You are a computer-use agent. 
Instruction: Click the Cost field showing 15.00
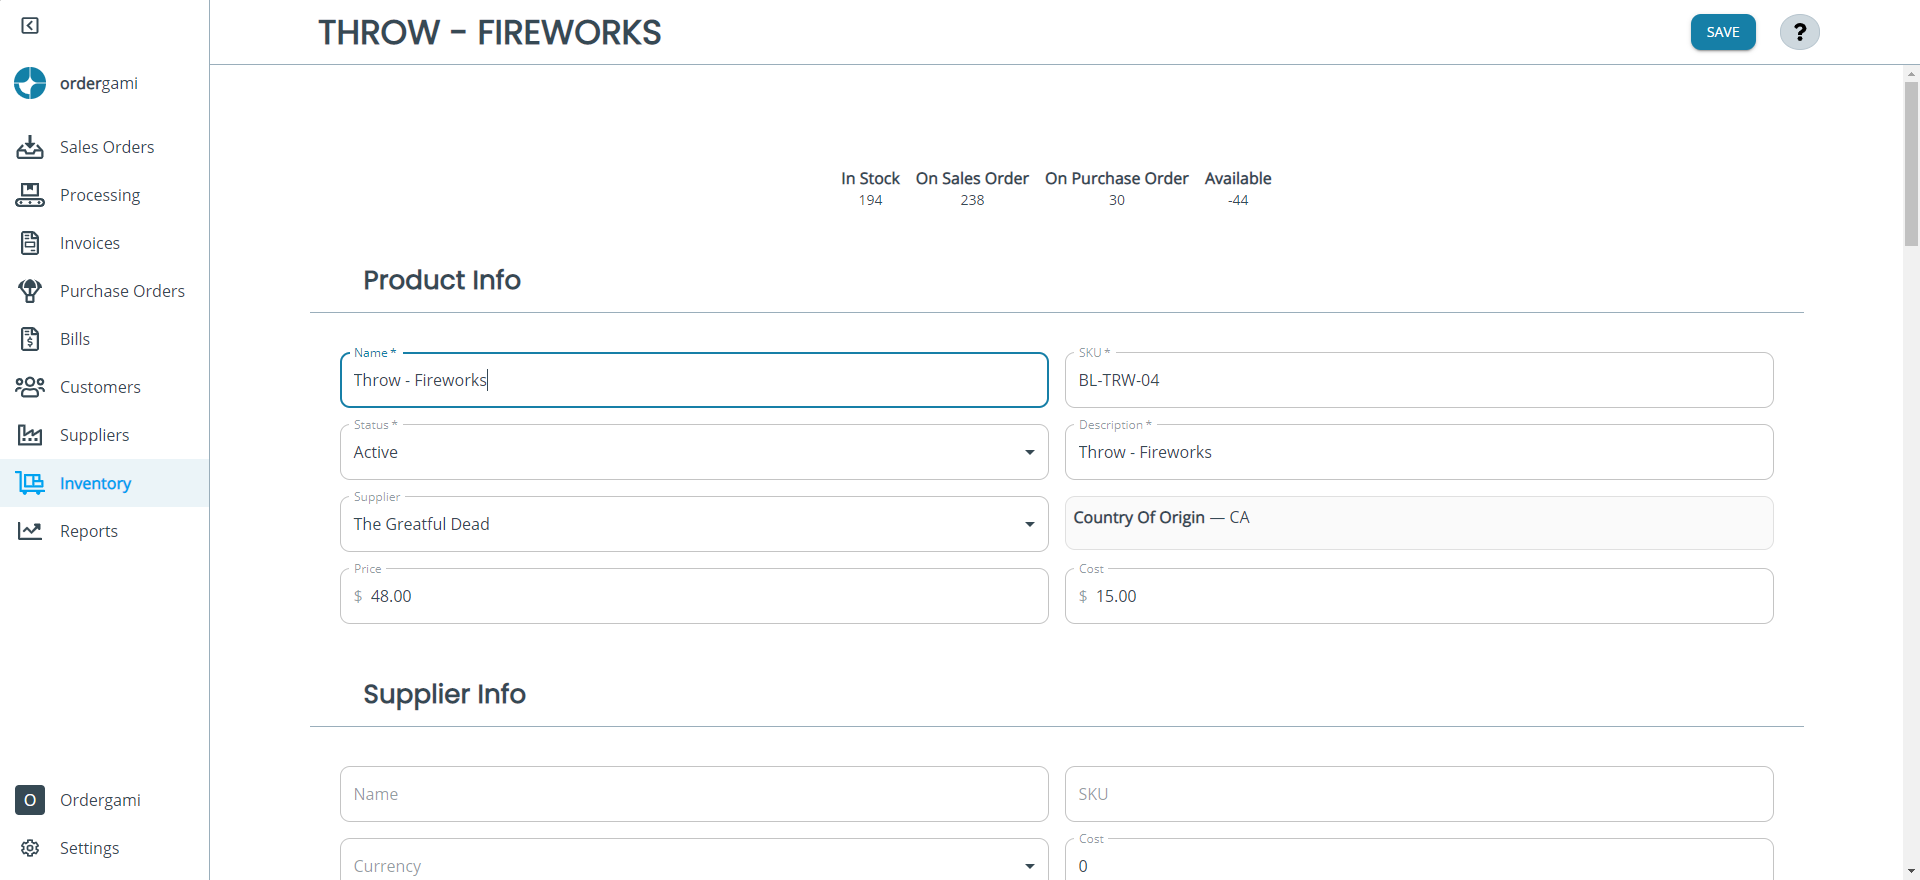[x=1419, y=596]
